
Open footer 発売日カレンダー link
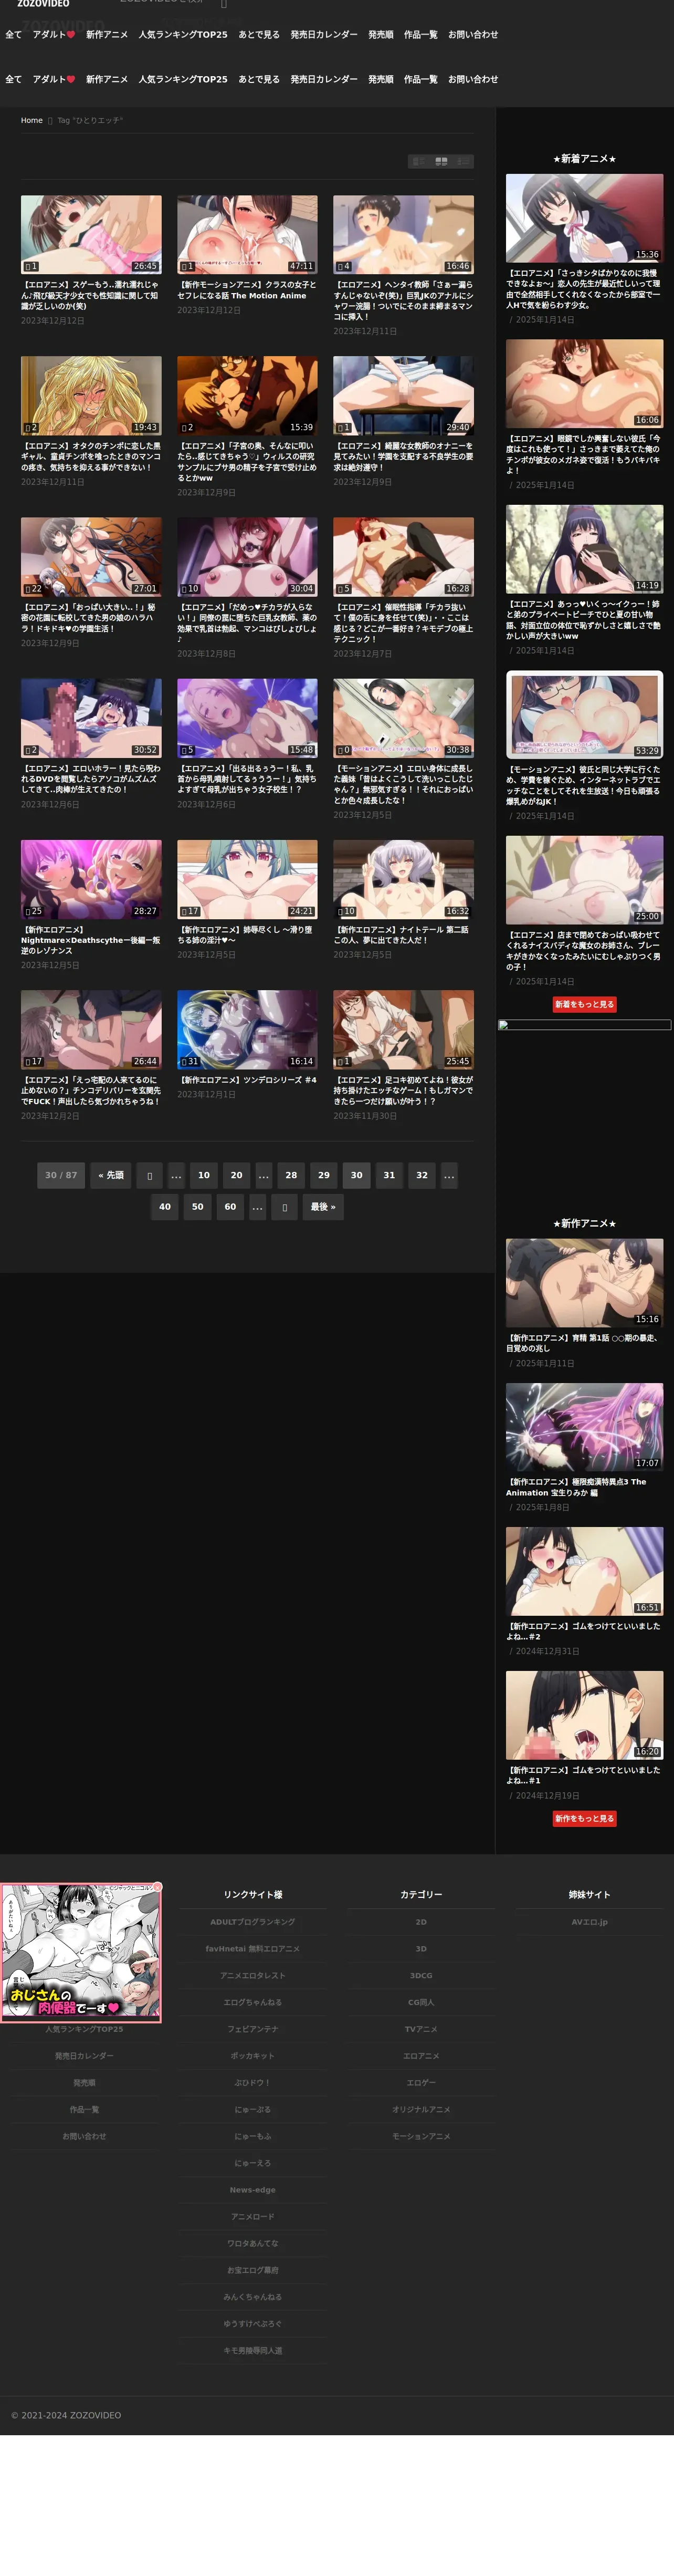84,2056
